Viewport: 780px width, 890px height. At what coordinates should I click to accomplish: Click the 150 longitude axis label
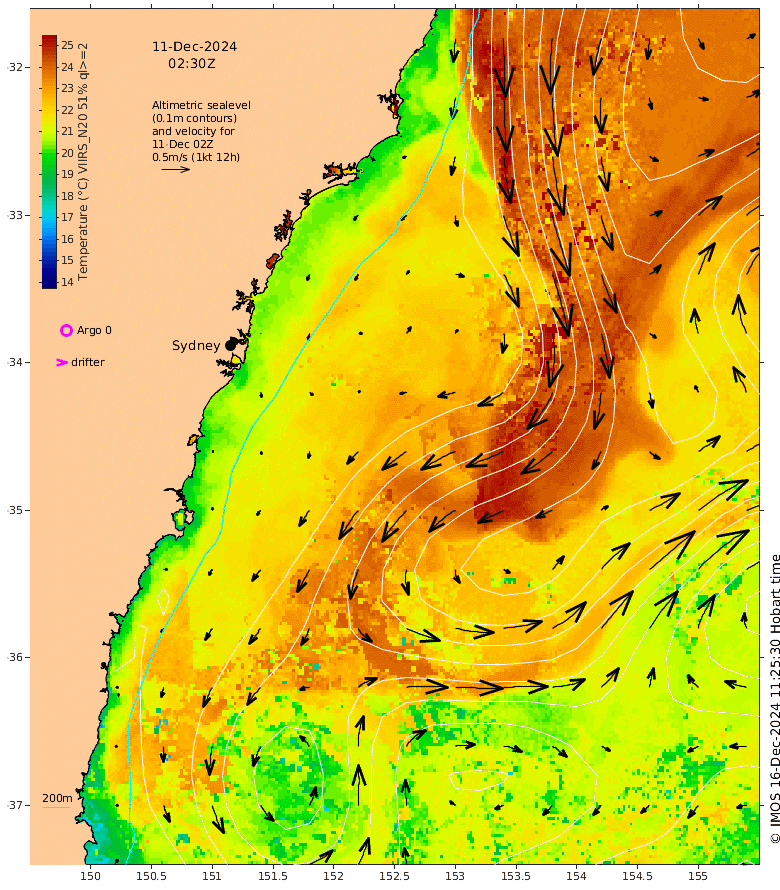pos(90,876)
